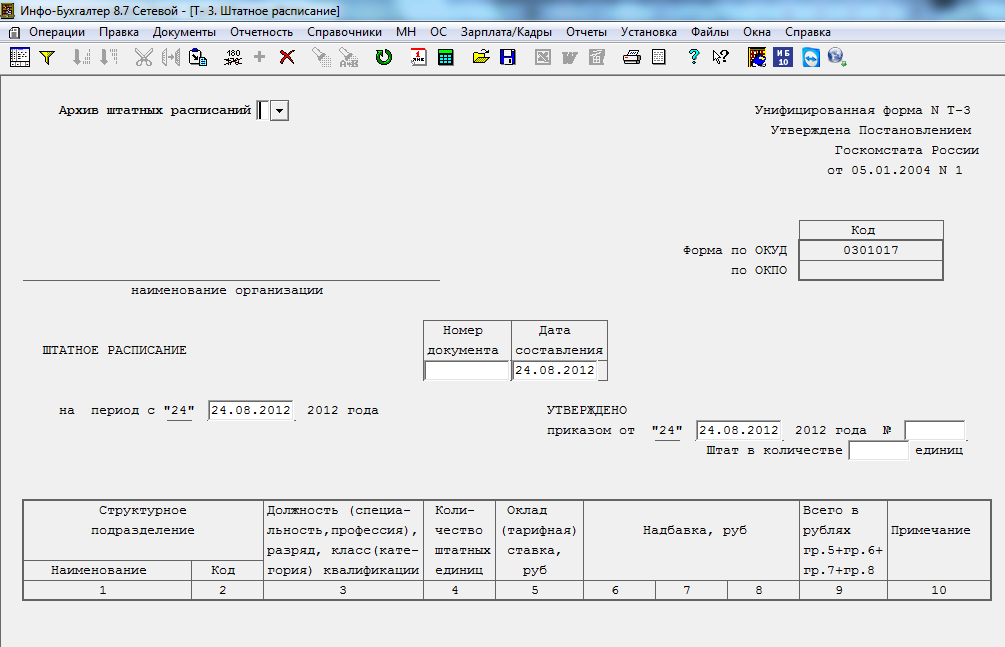The image size is (1005, 647).
Task: Click the cyan question mark help icon
Action: (694, 57)
